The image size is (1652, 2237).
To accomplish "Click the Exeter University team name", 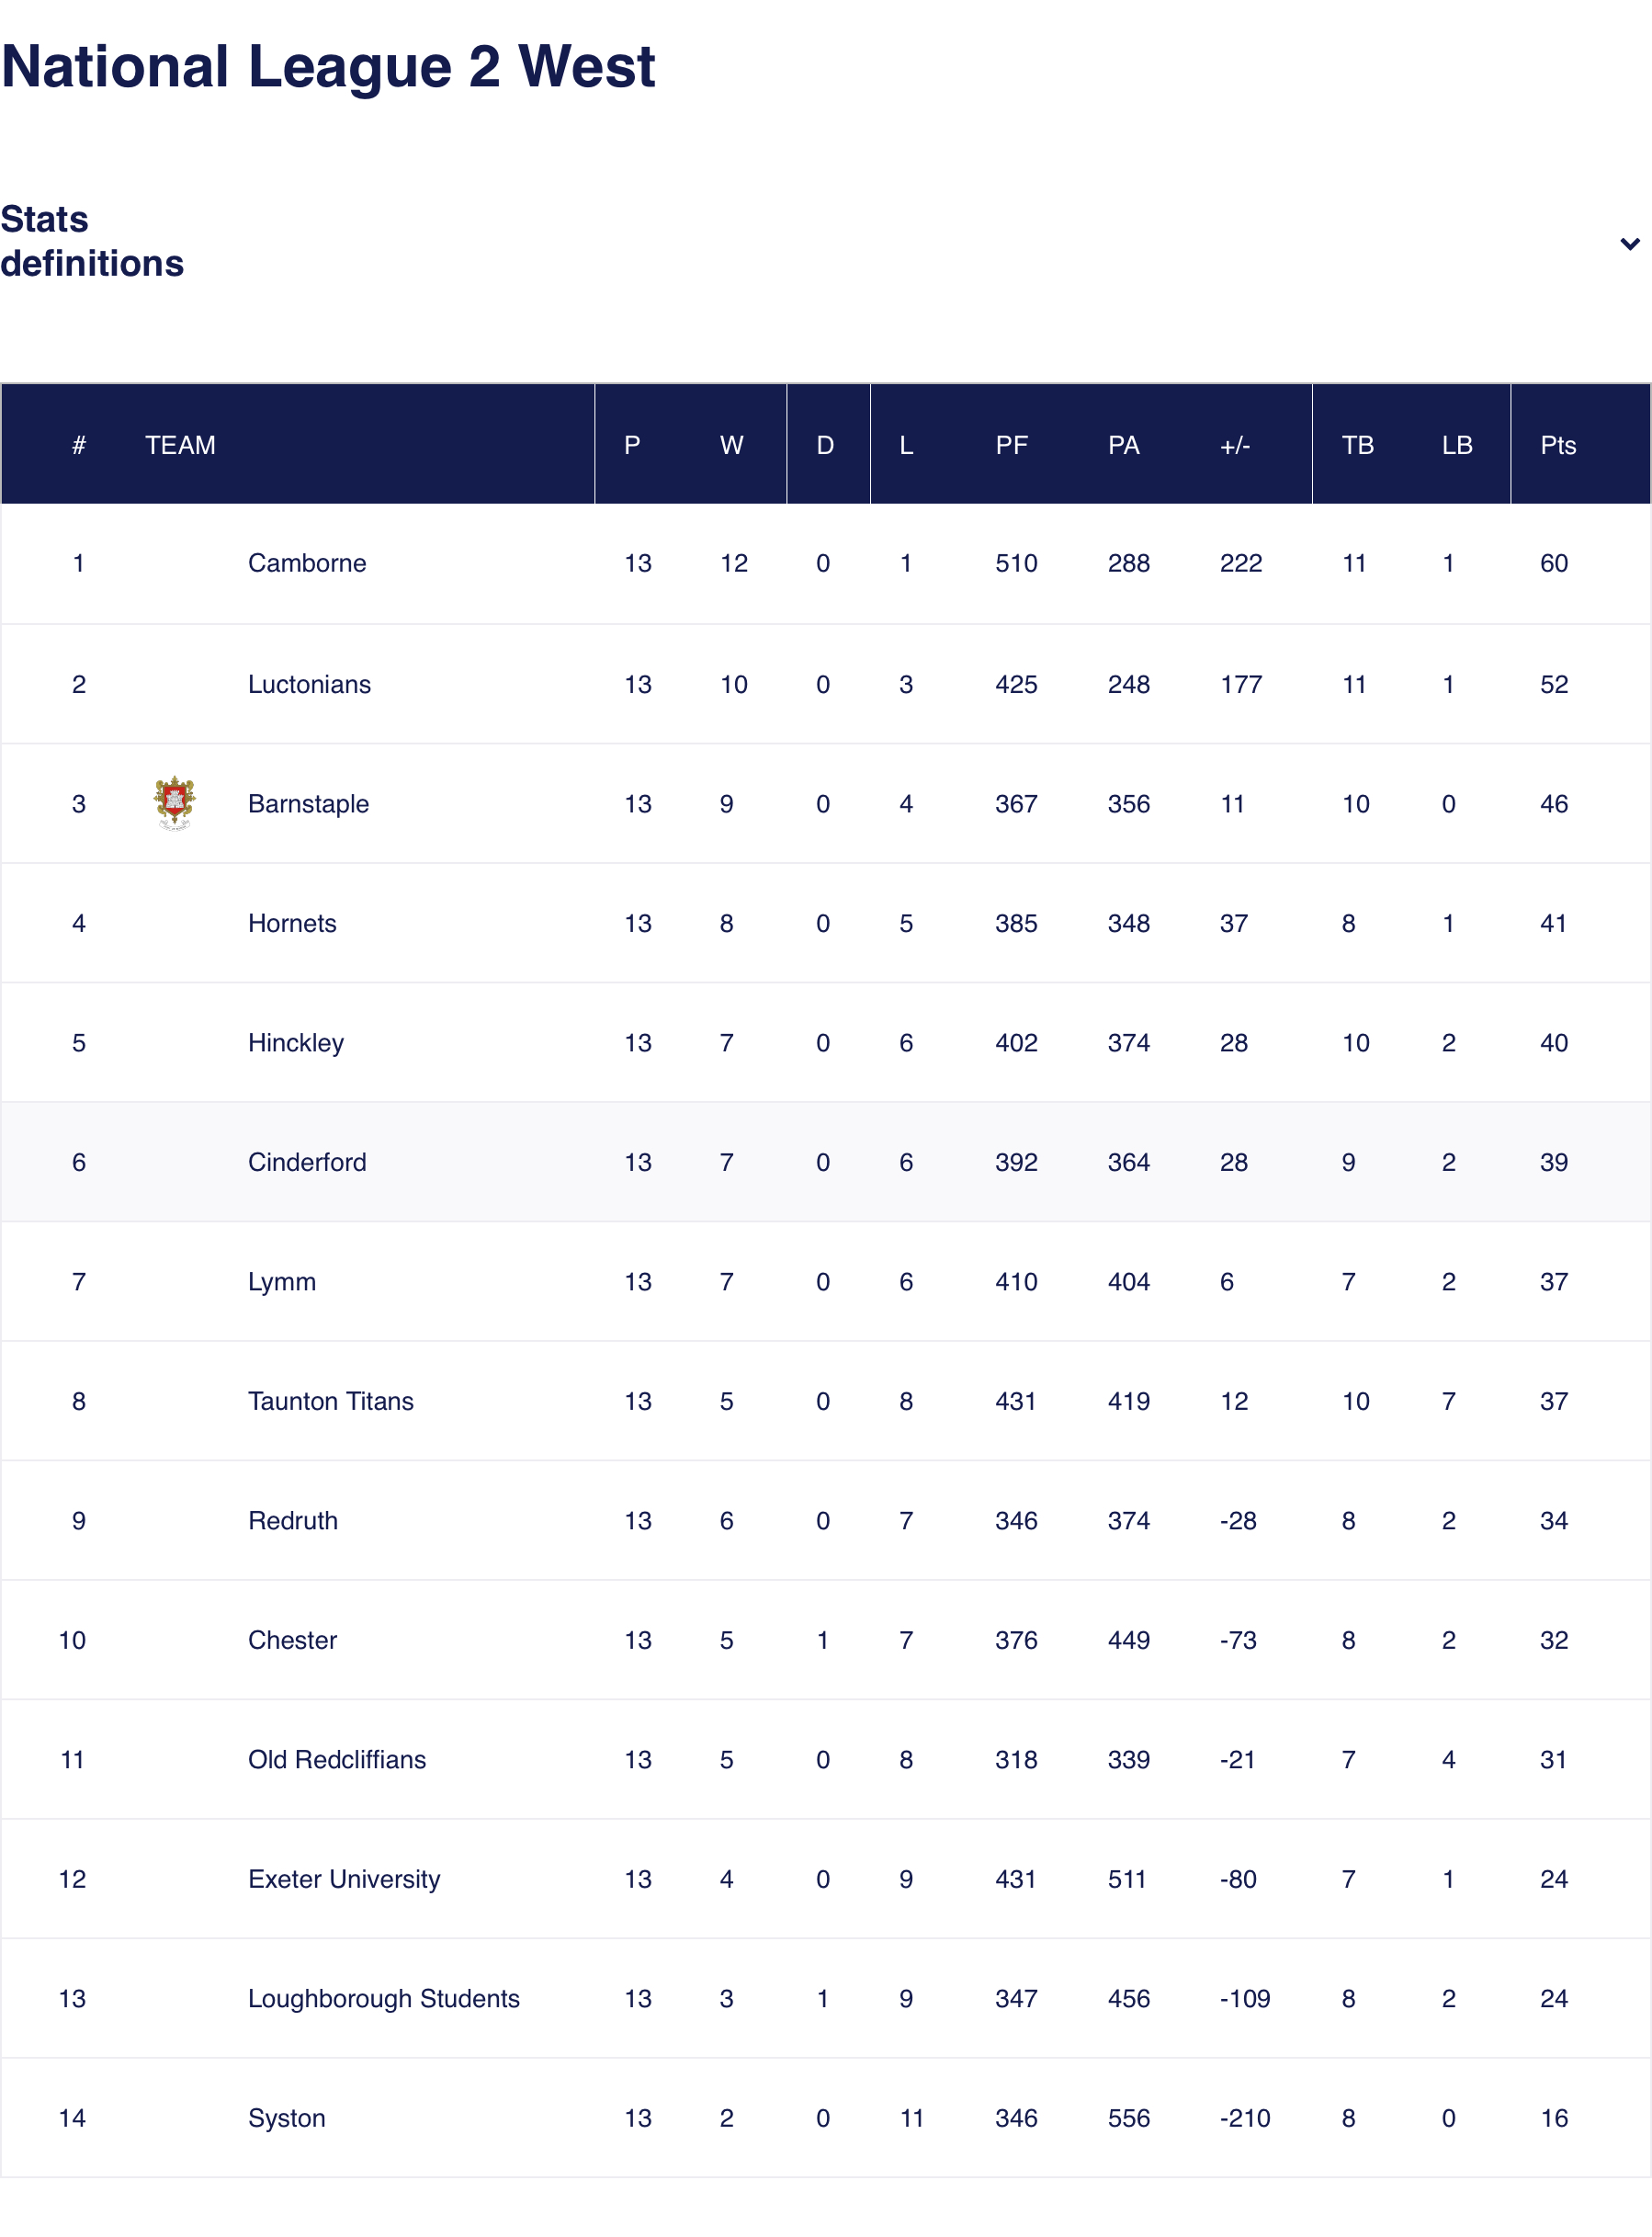I will (344, 1879).
